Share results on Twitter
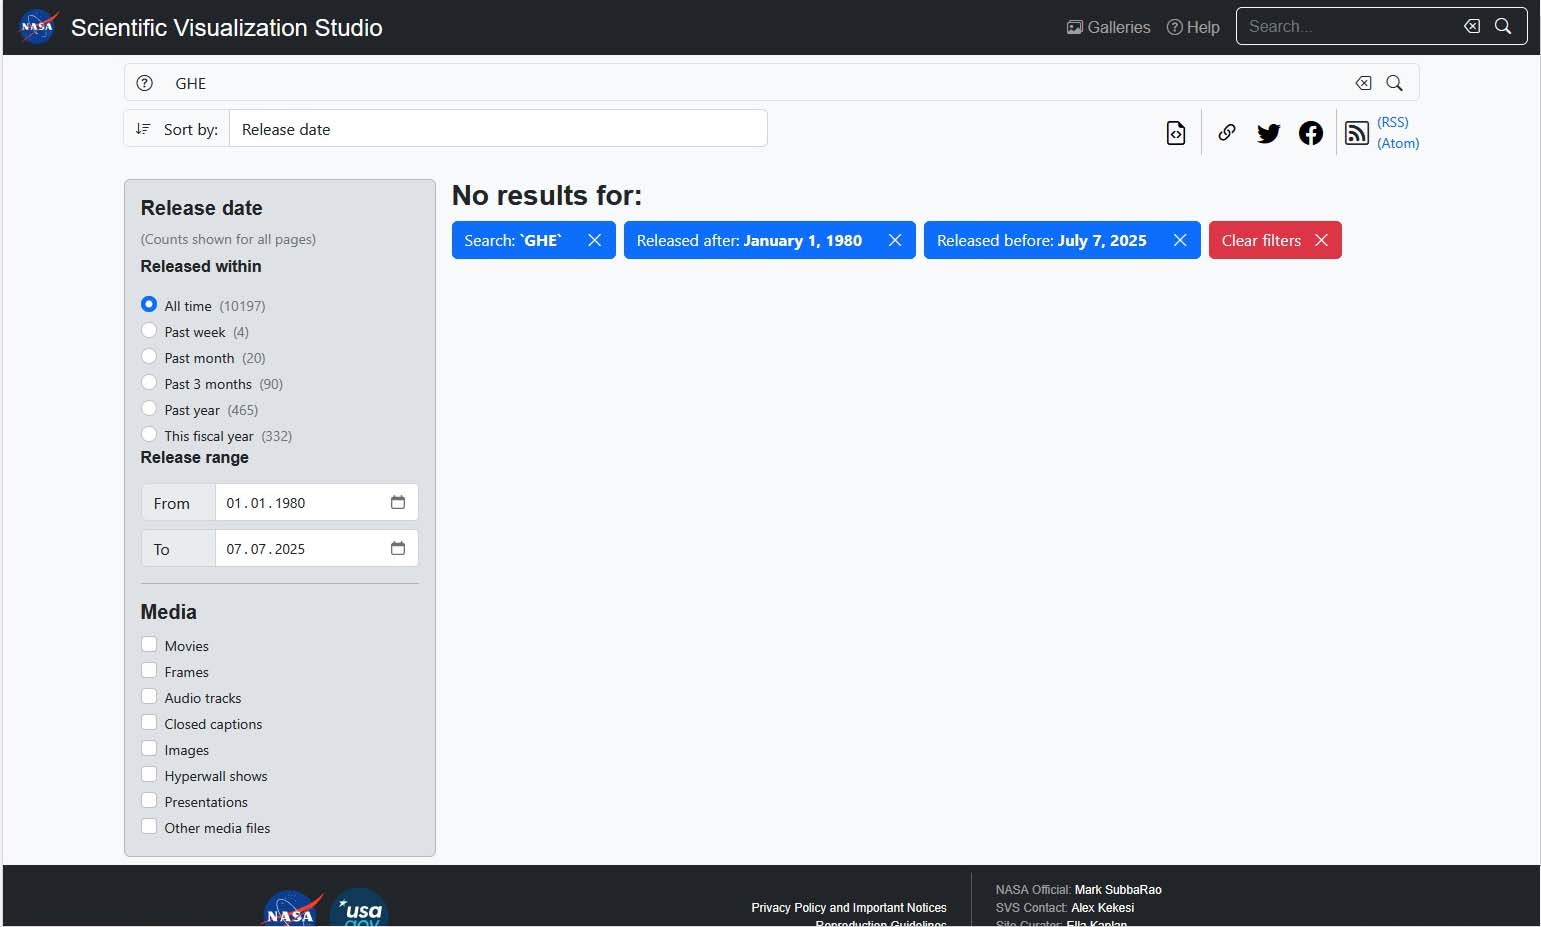Screen dimensions: 1541x927 tap(1268, 133)
